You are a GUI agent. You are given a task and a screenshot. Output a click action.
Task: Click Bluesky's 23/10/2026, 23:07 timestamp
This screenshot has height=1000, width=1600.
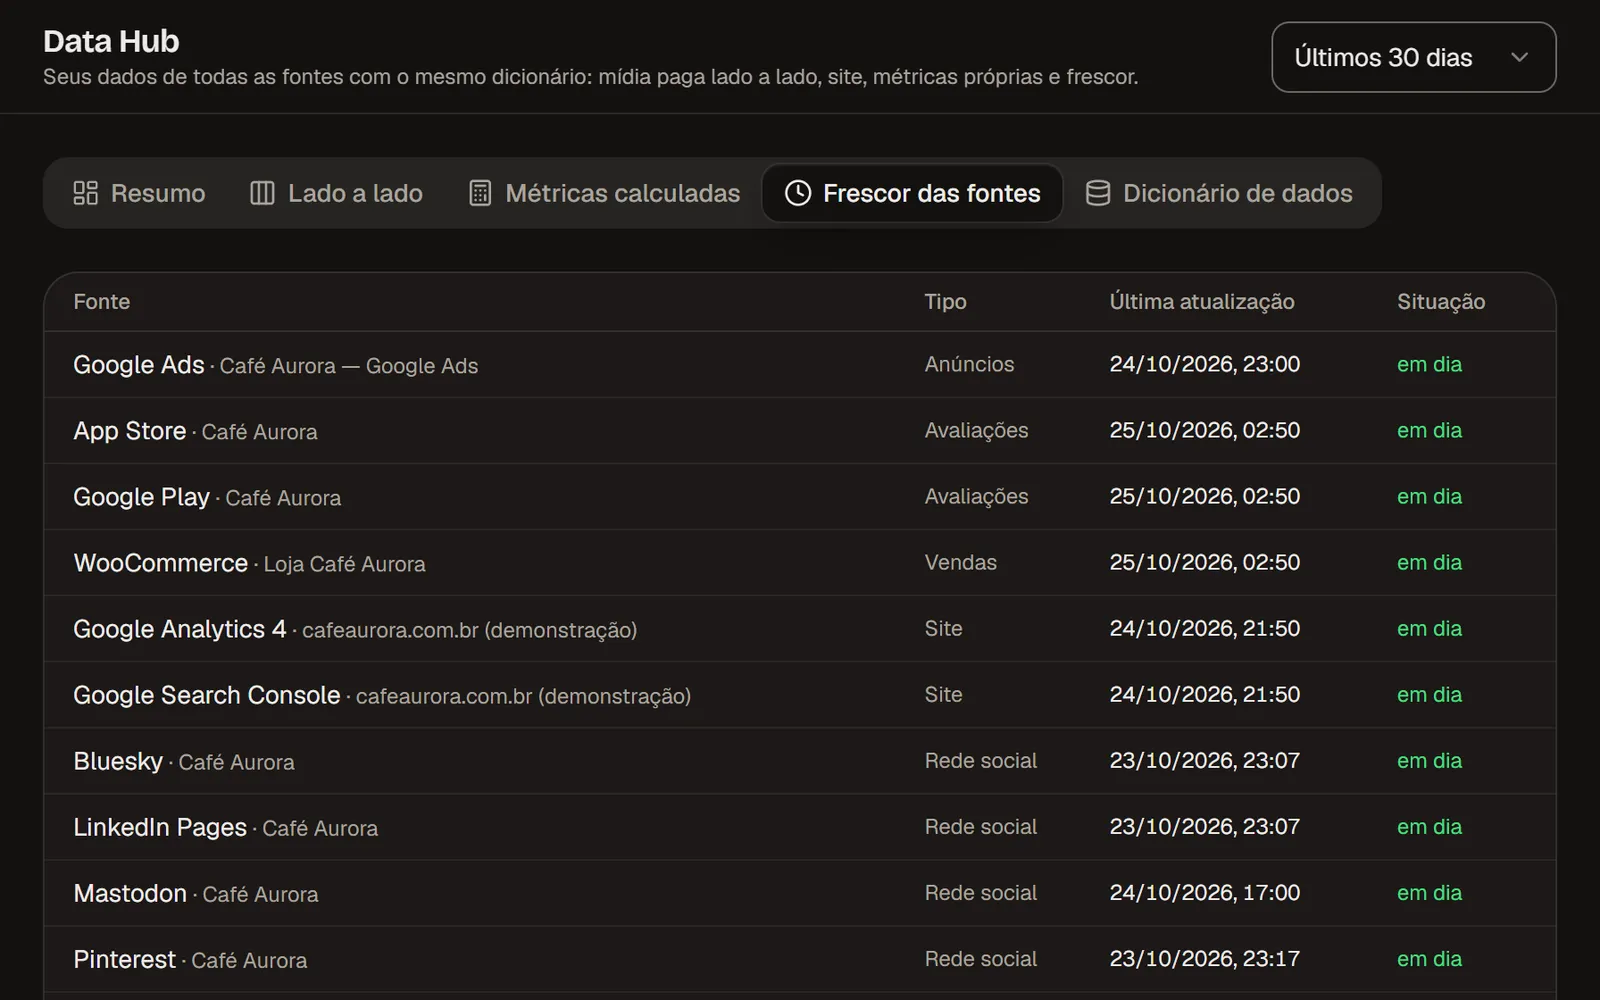pyautogui.click(x=1204, y=760)
